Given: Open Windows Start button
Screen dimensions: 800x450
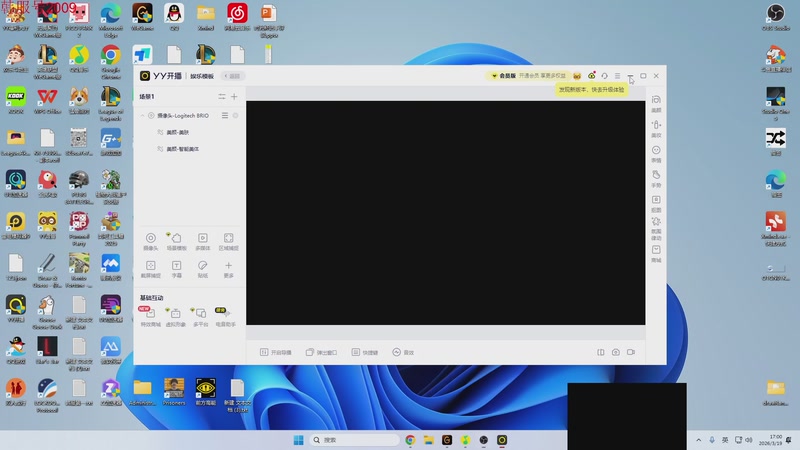Looking at the screenshot, I should 298,440.
